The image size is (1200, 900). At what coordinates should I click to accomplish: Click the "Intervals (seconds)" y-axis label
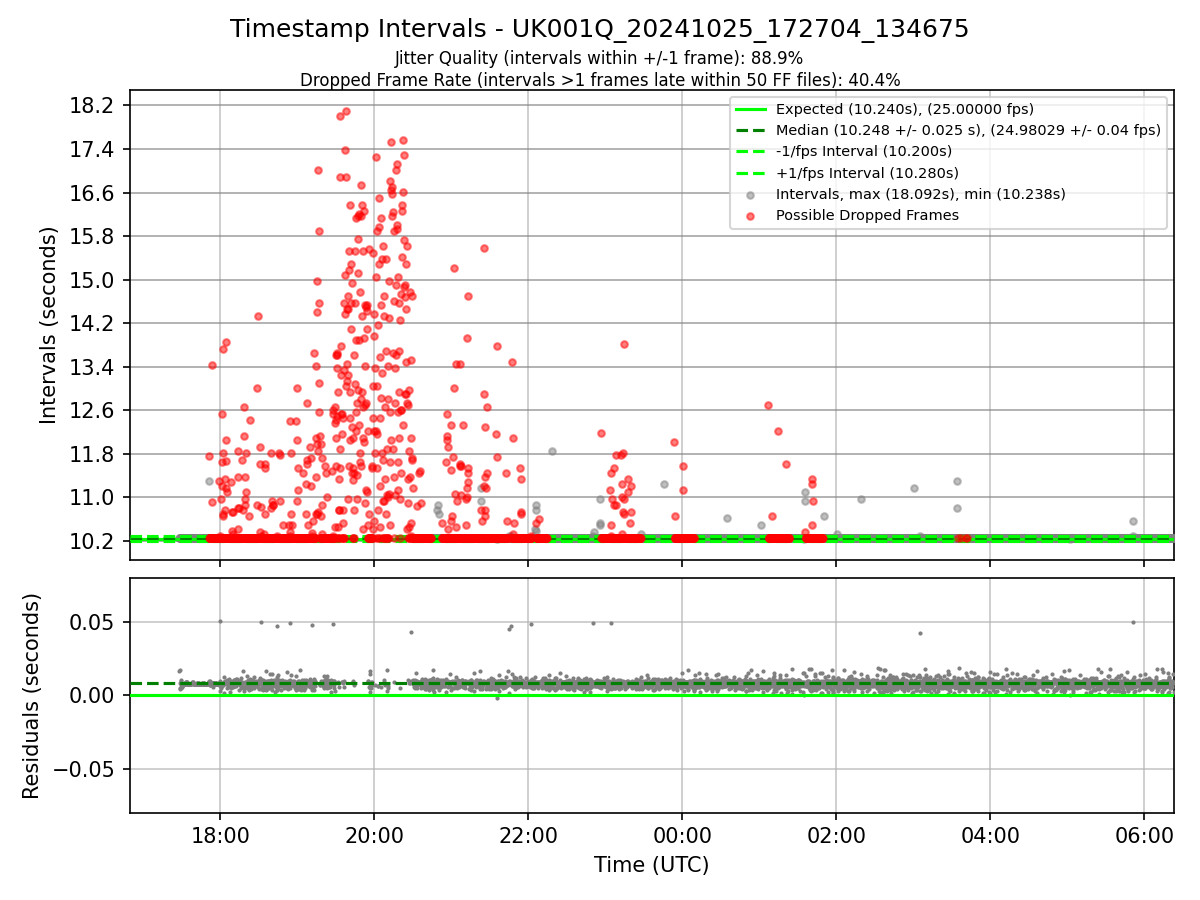pyautogui.click(x=48, y=325)
